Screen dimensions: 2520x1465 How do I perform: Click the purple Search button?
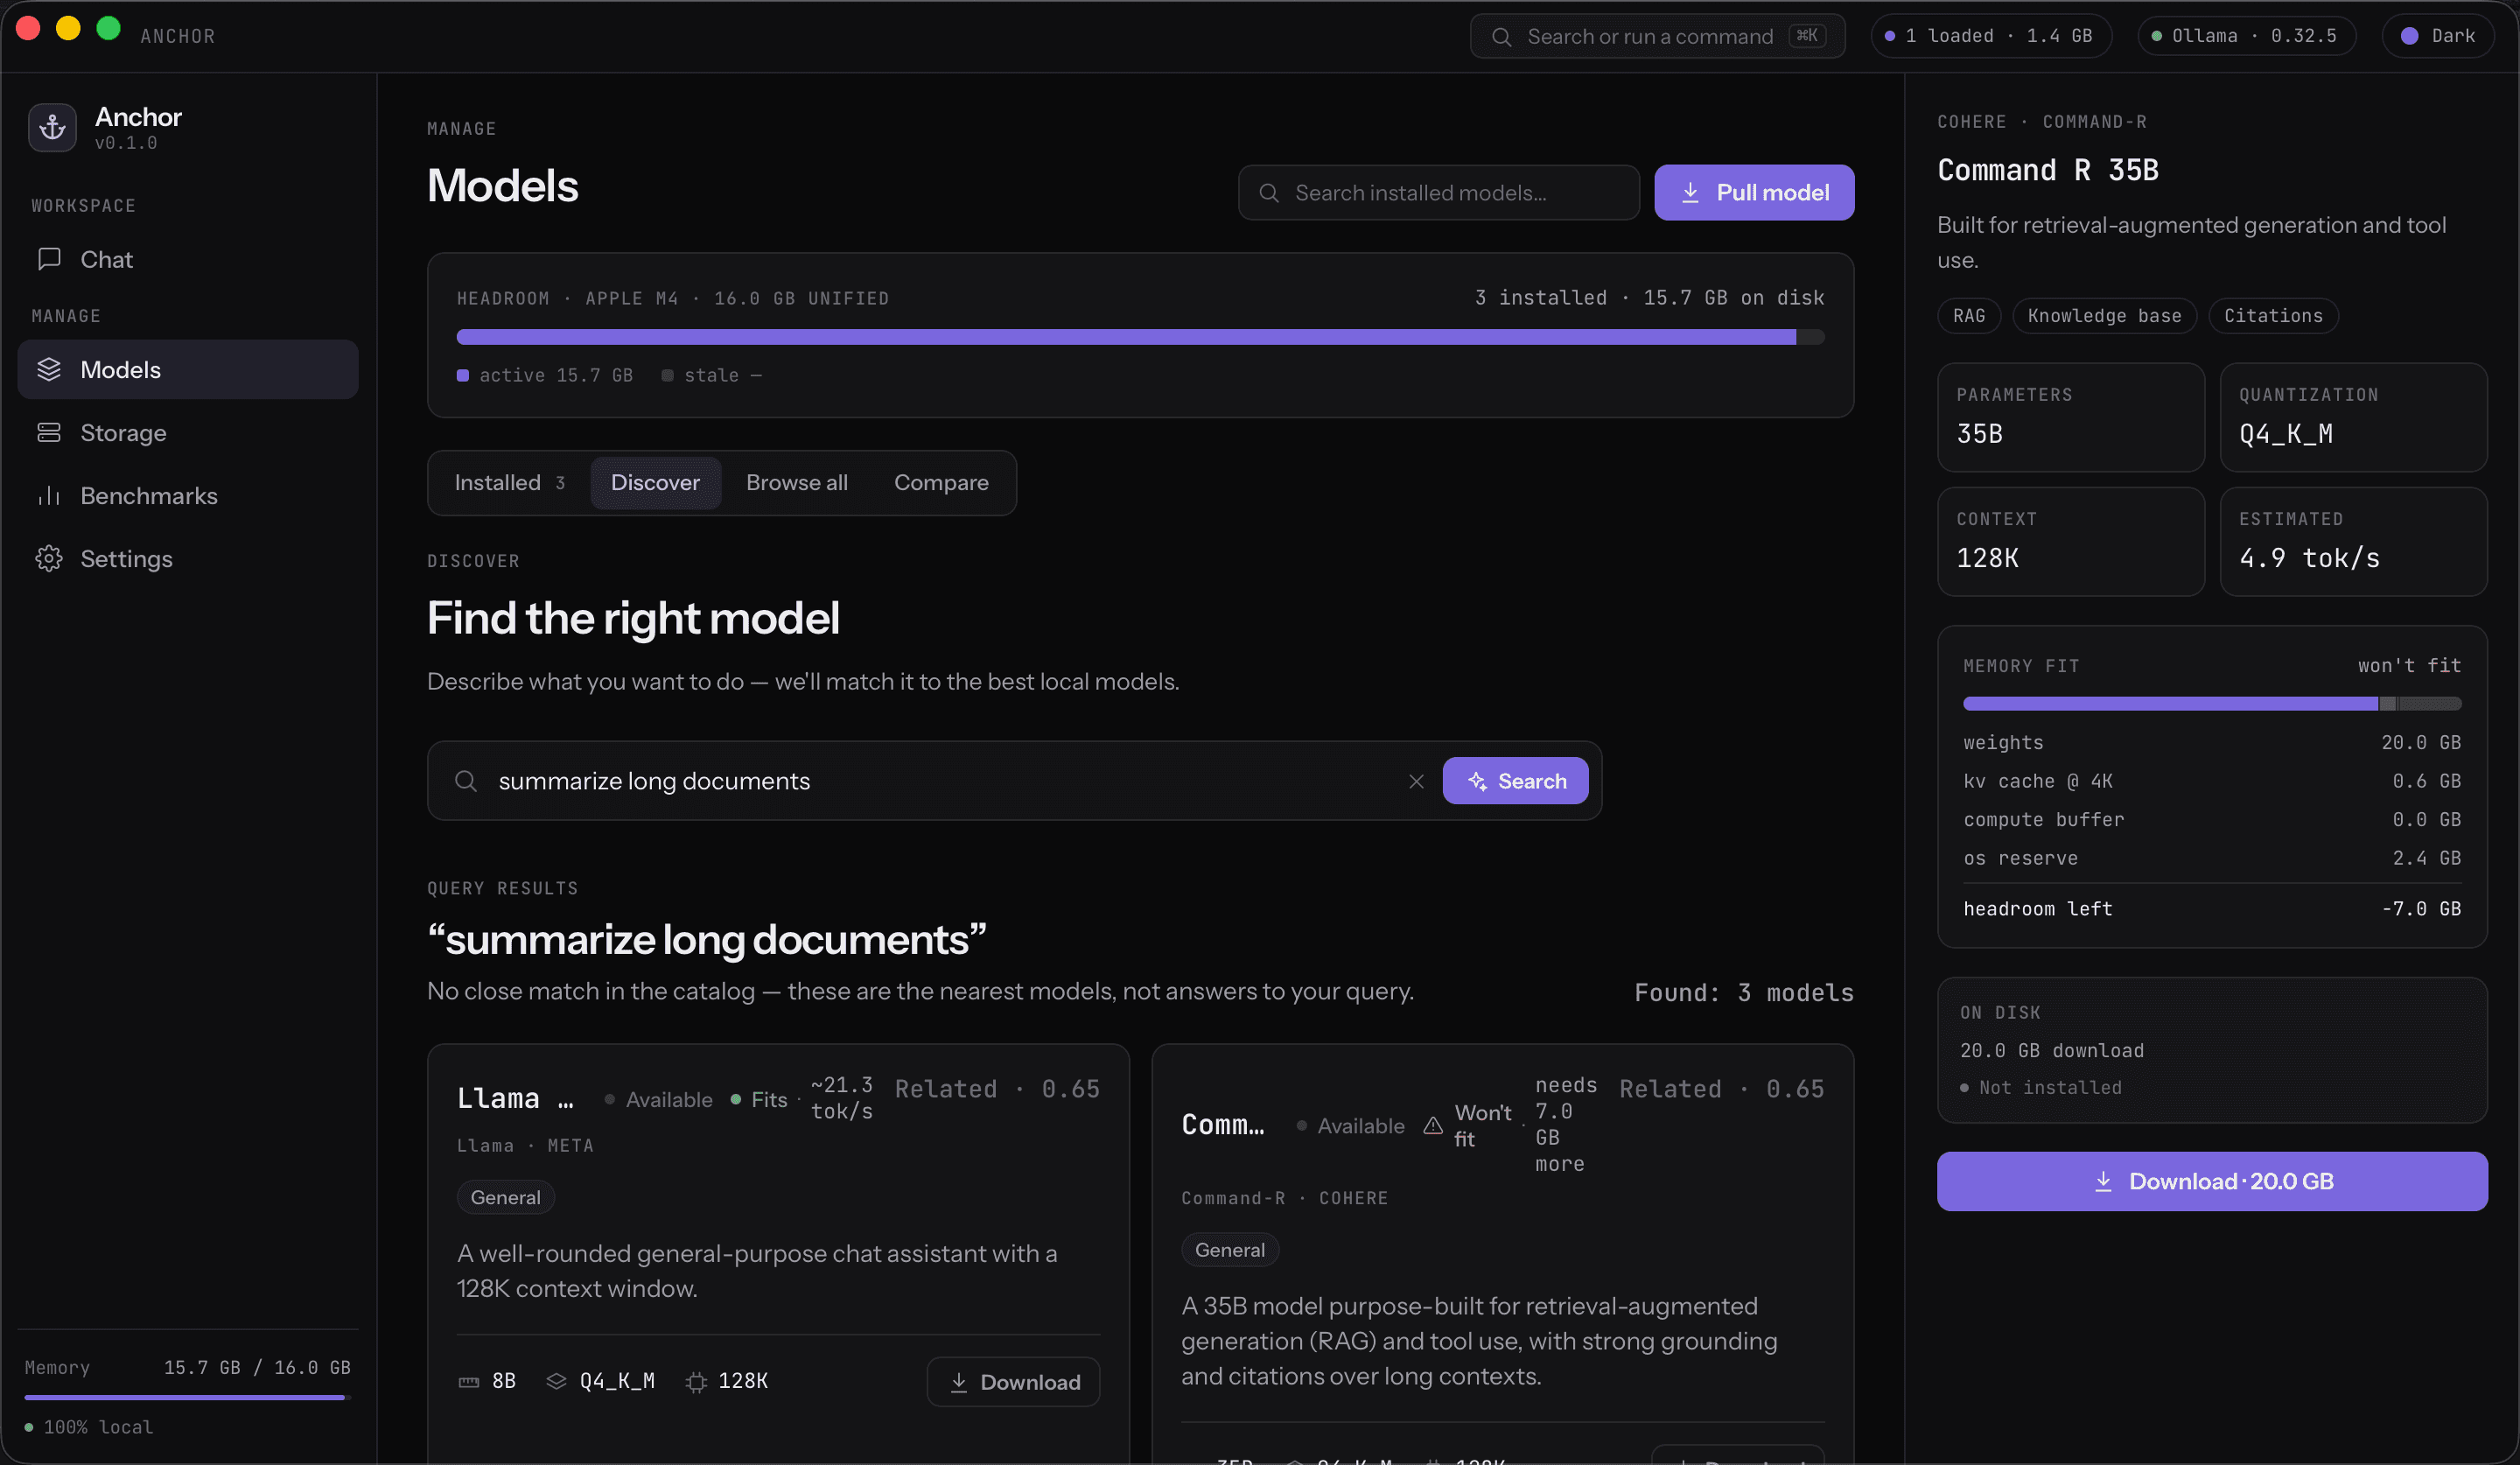coord(1515,781)
